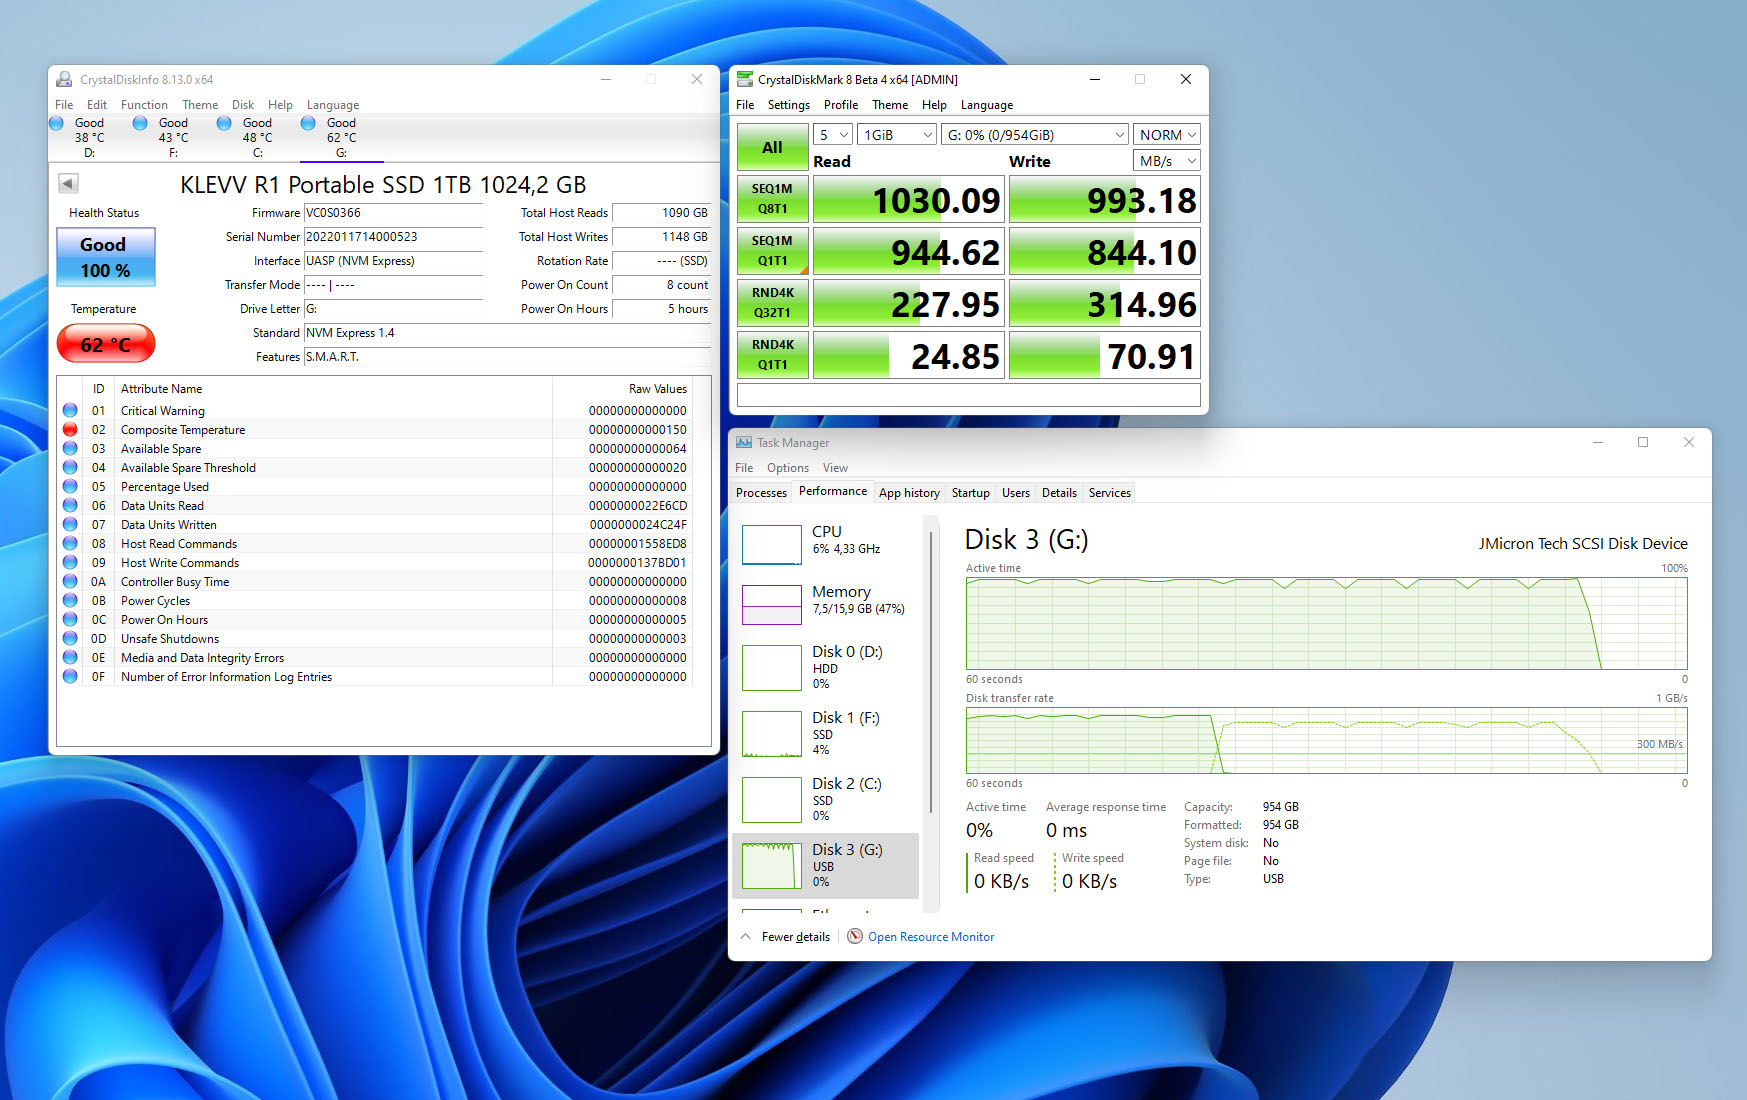Click the Host Read Commands row
Image resolution: width=1747 pixels, height=1100 pixels.
pyautogui.click(x=376, y=543)
